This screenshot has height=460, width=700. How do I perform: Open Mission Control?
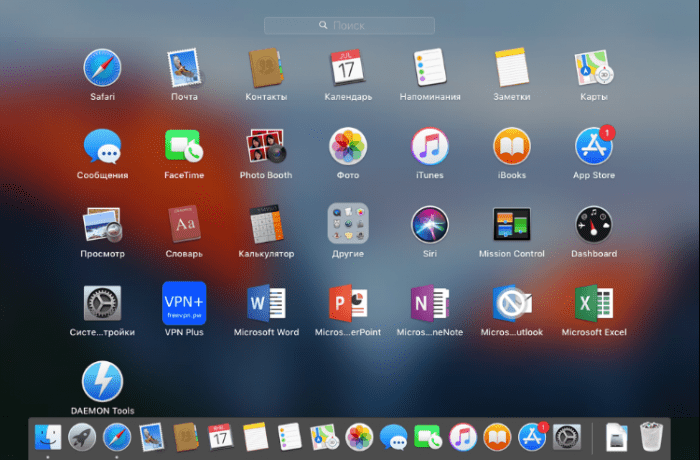[x=512, y=224]
